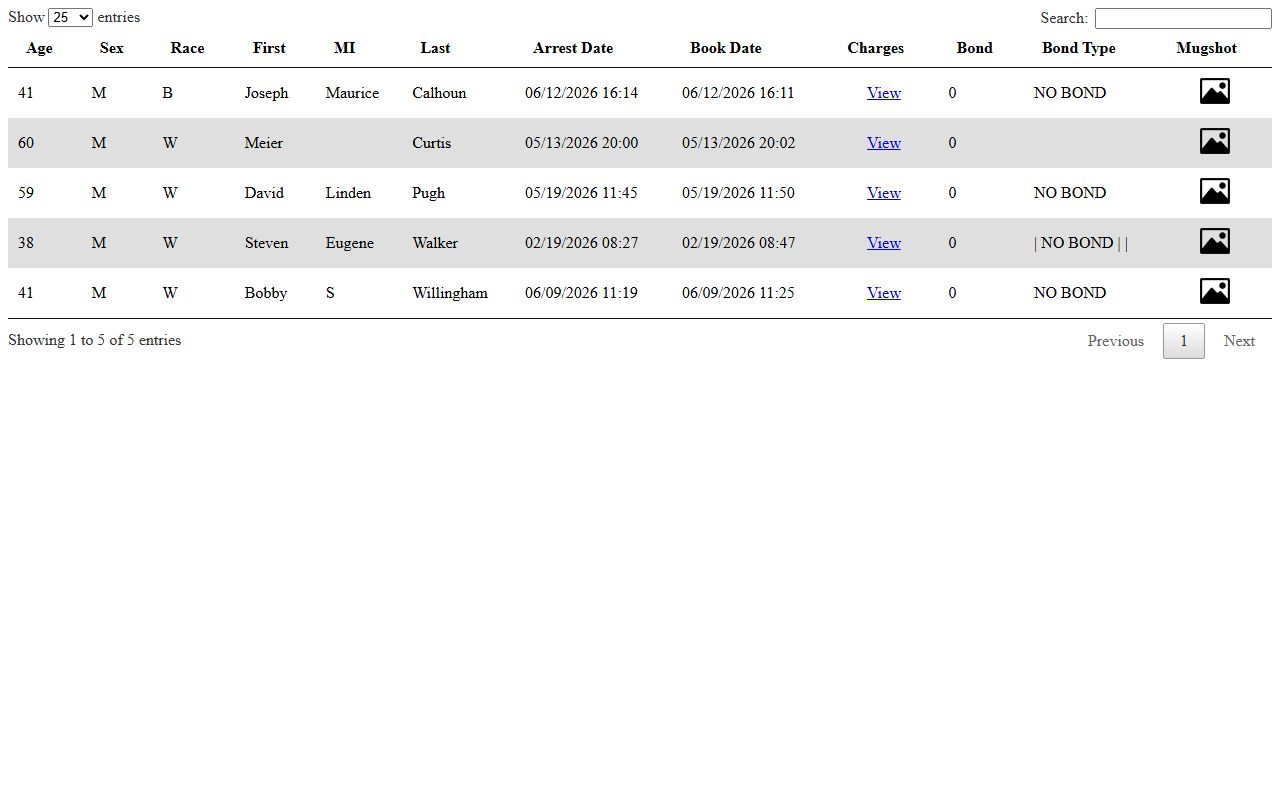Select book date '06/12/2026 16:11'
The height and width of the screenshot is (800, 1280).
pyautogui.click(x=738, y=93)
